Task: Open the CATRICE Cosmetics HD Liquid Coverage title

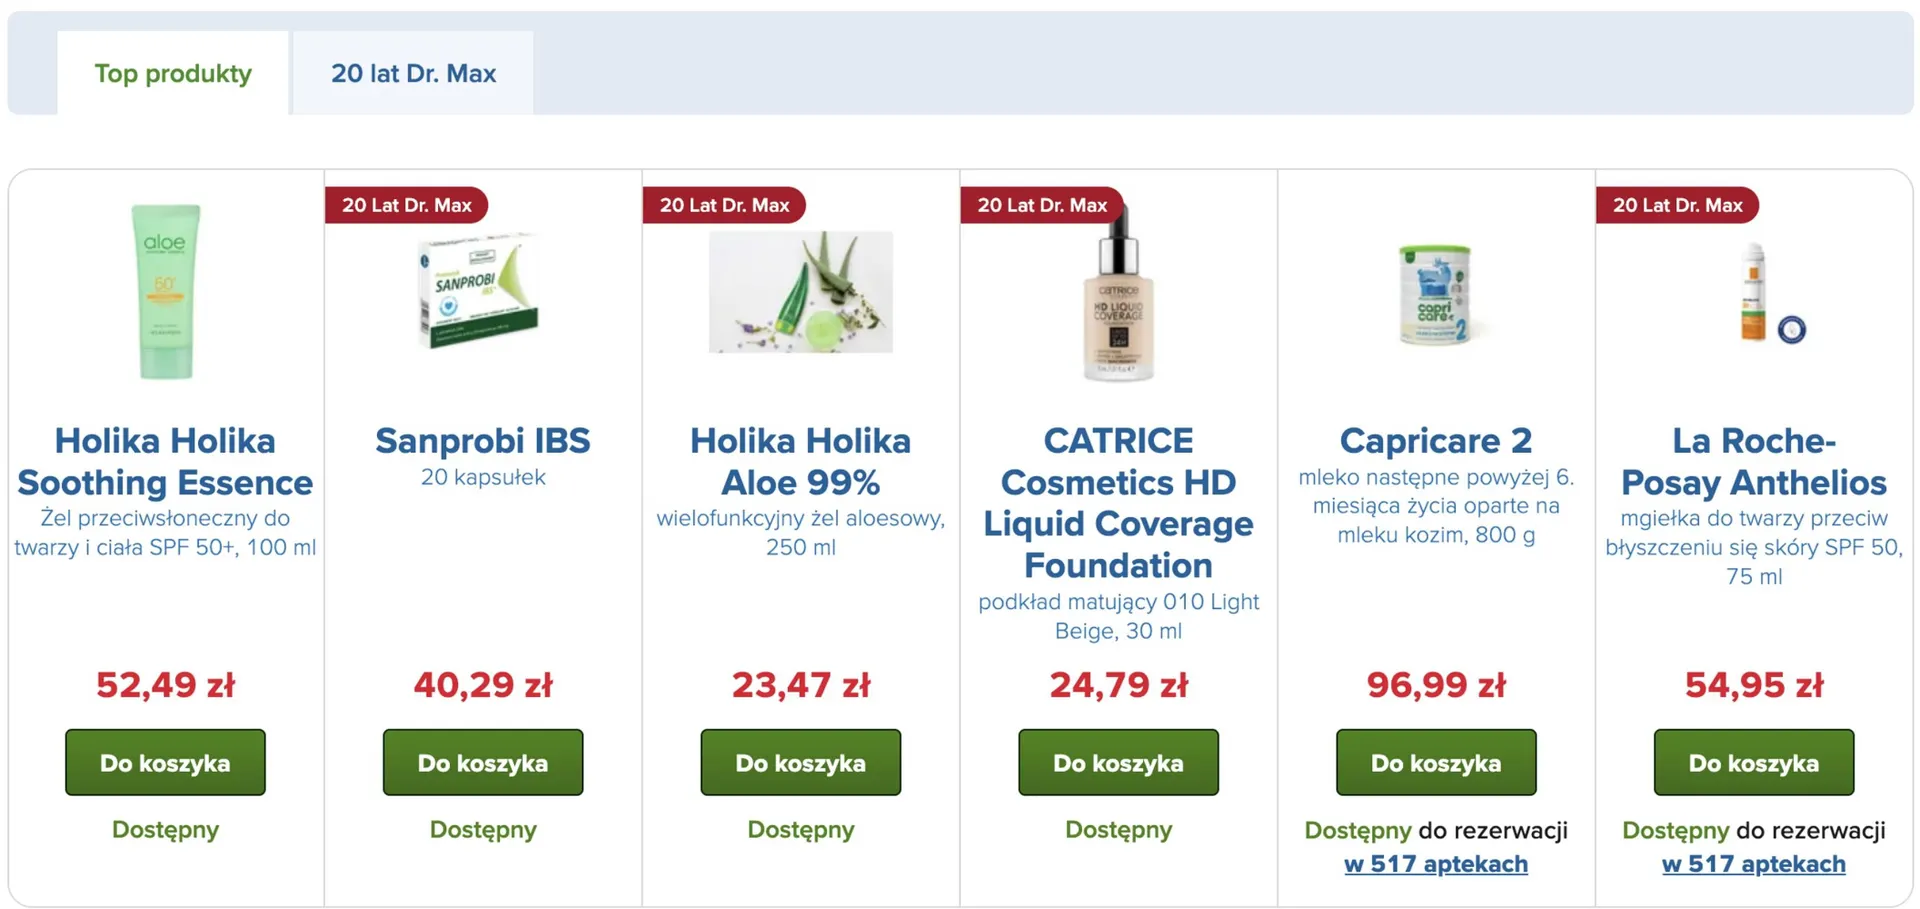Action: (1118, 503)
